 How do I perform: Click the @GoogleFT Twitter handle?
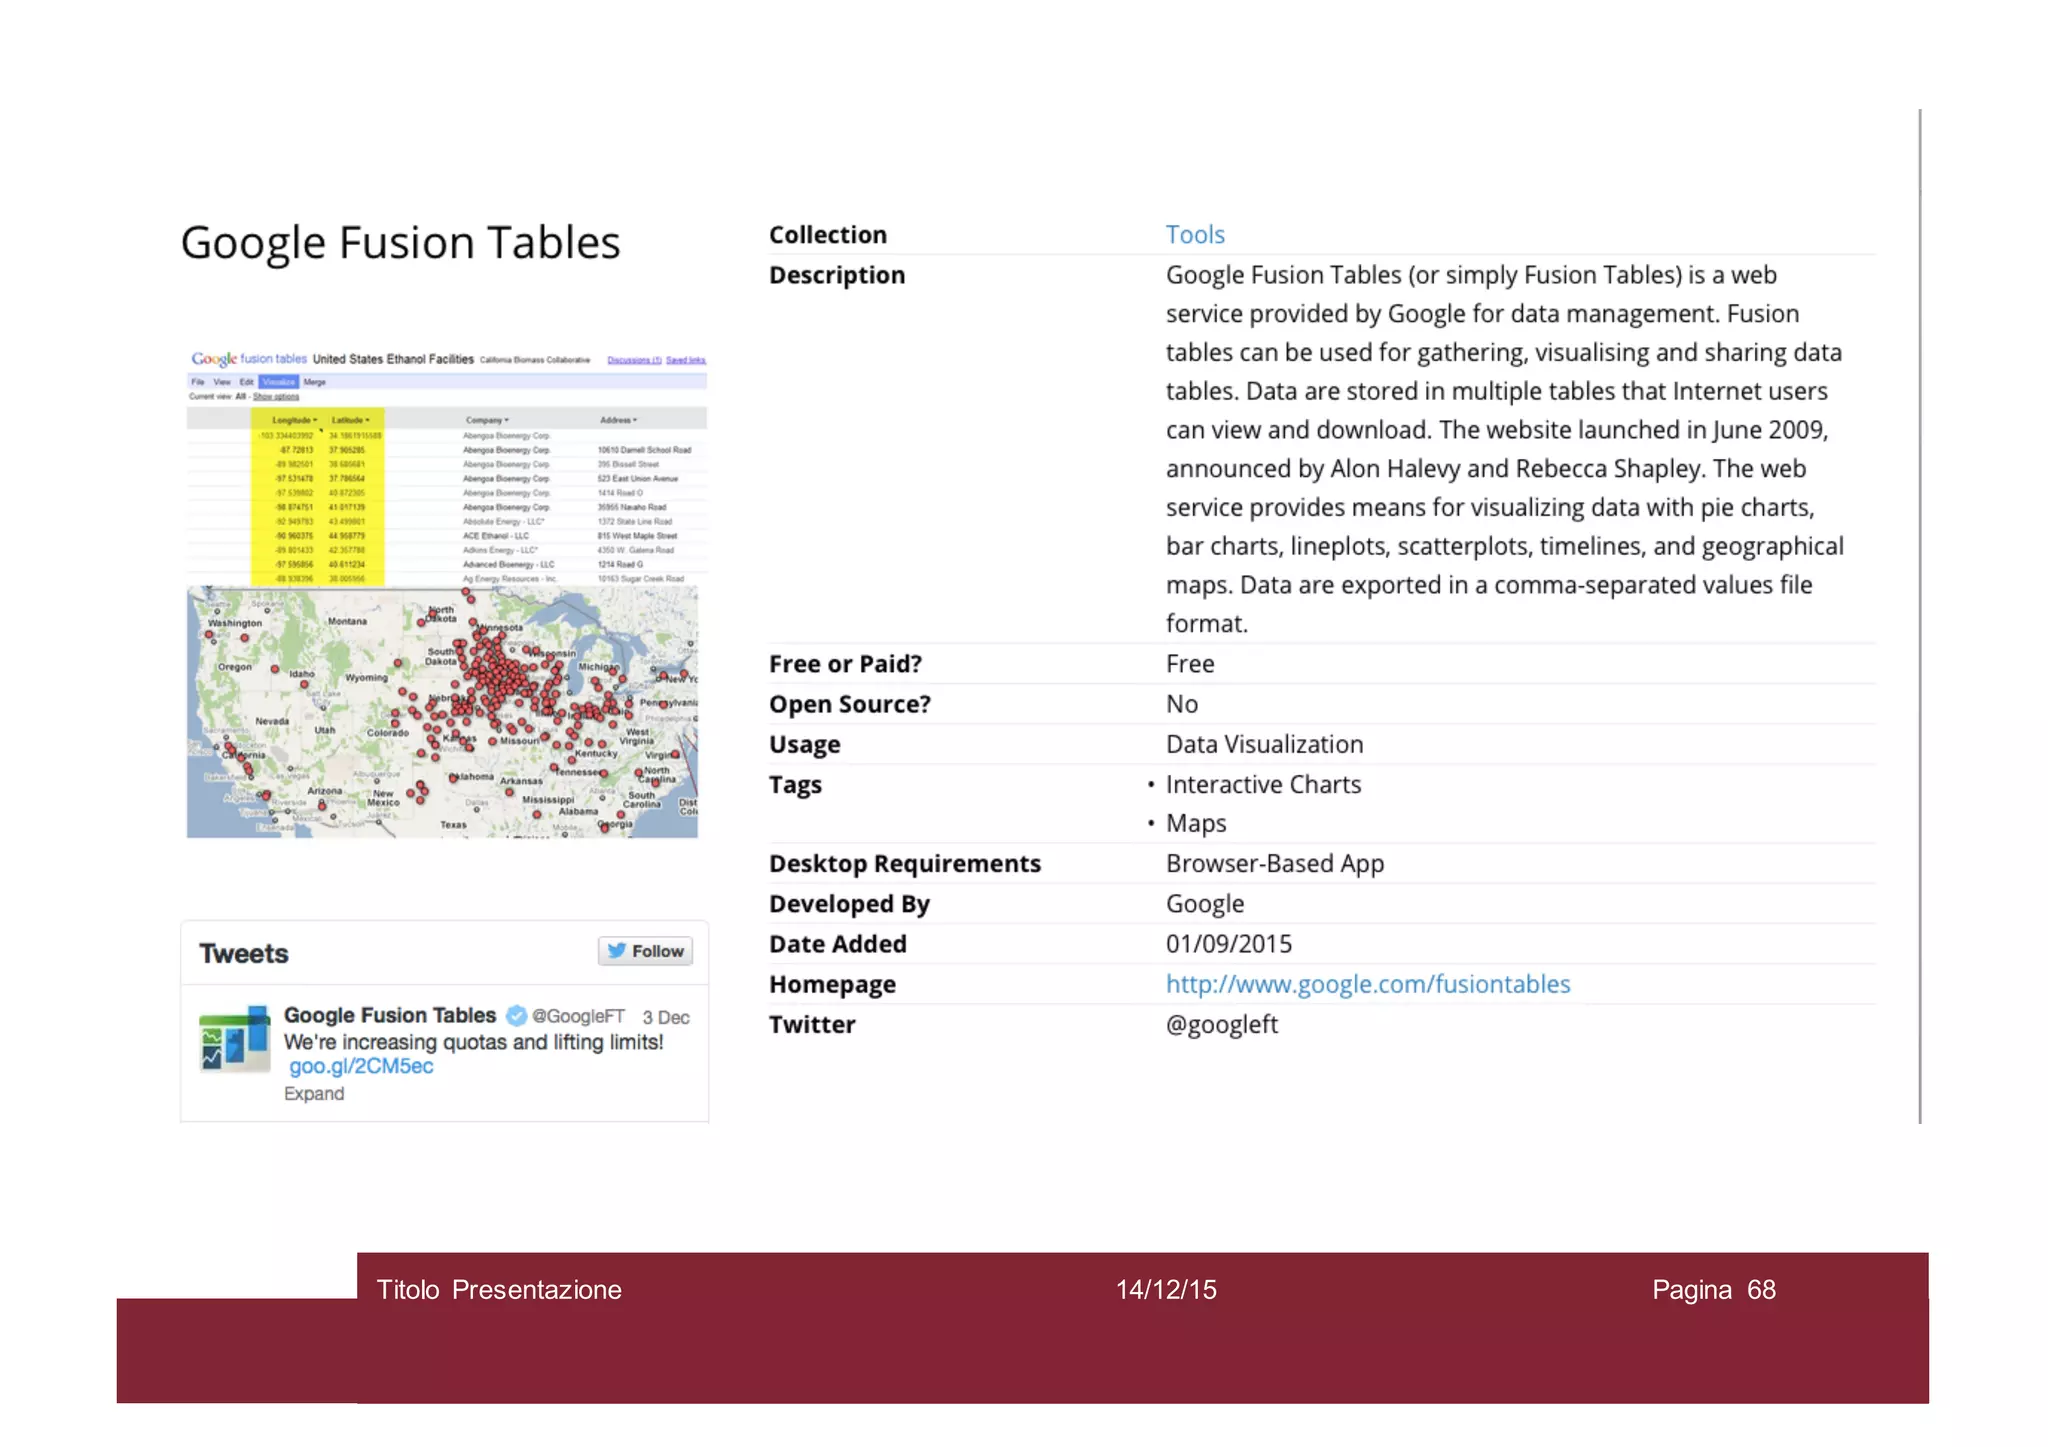[x=578, y=1017]
